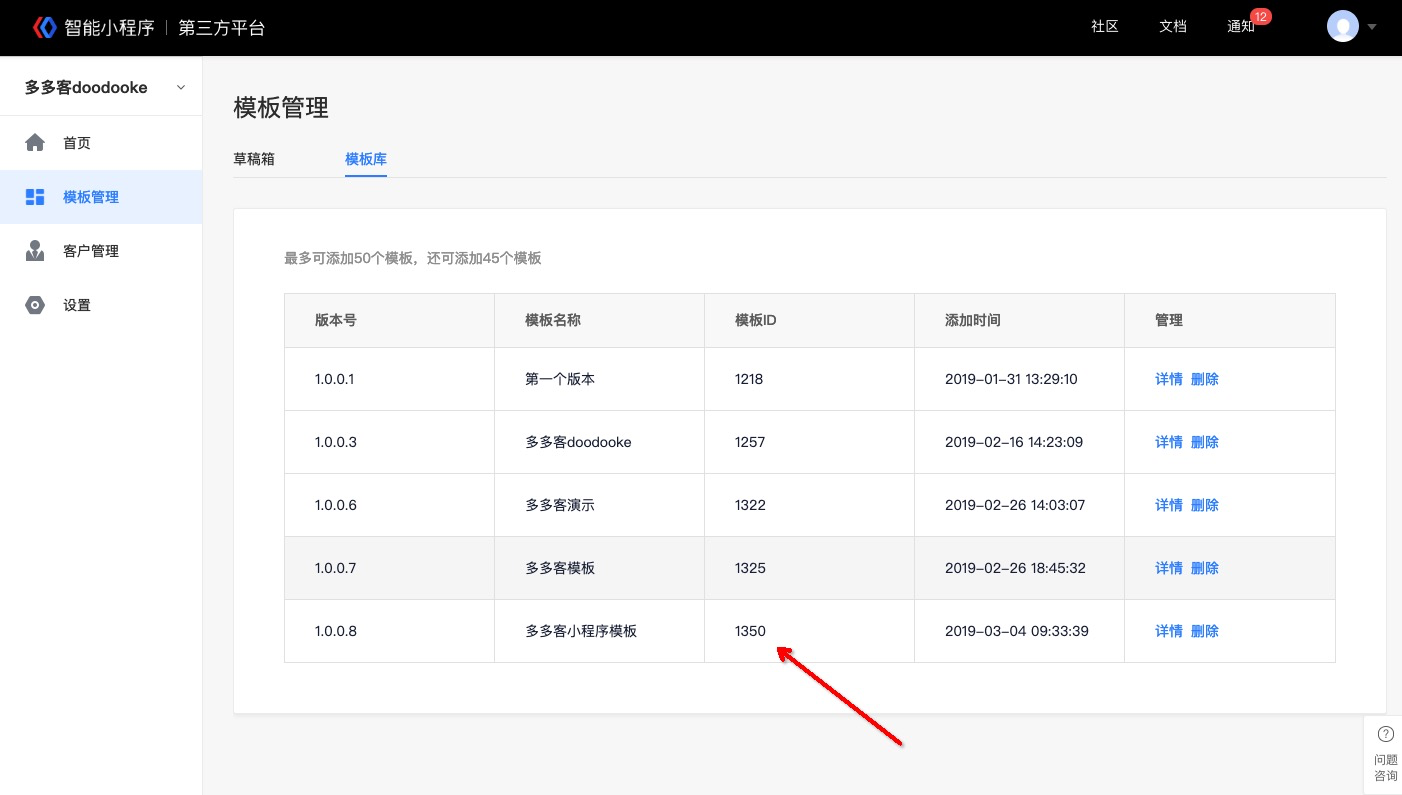
Task: Delete template 1218 via 删除
Action: 1205,379
